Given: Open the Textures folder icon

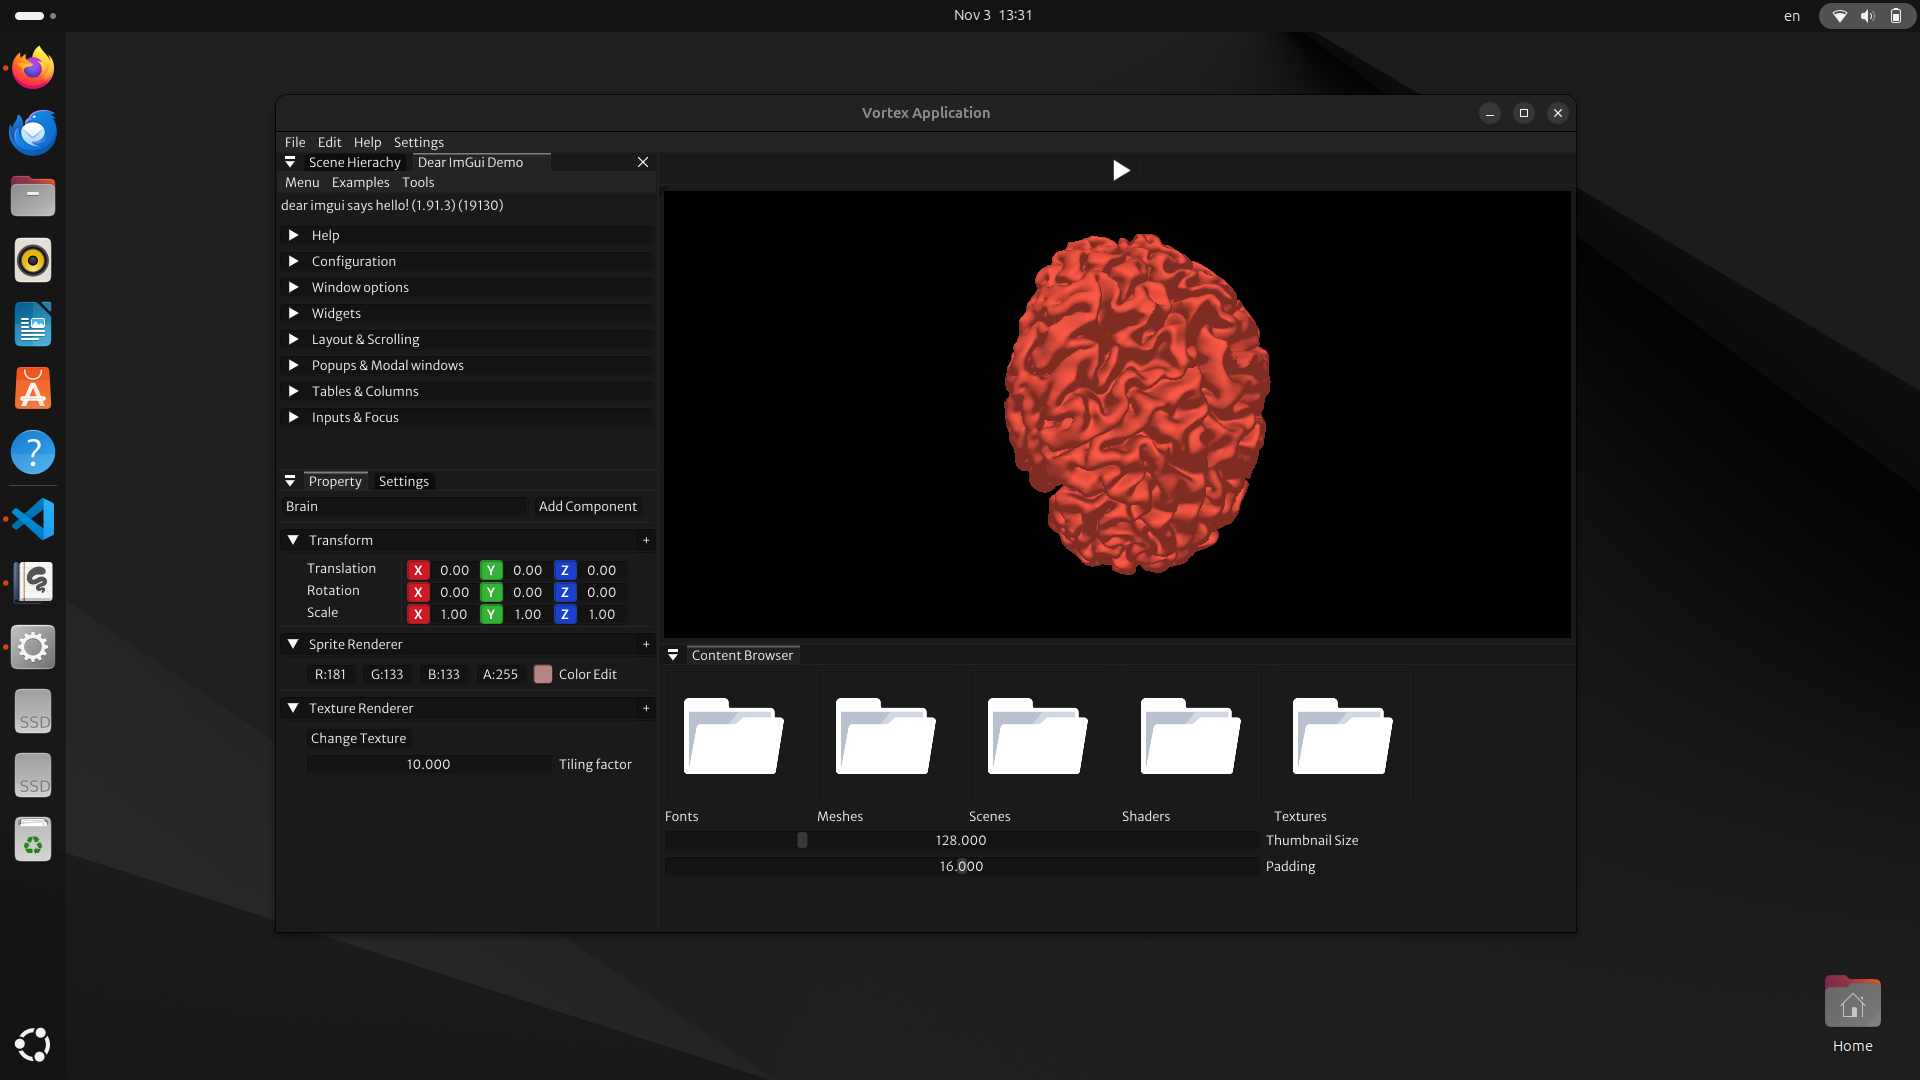Looking at the screenshot, I should [1342, 736].
